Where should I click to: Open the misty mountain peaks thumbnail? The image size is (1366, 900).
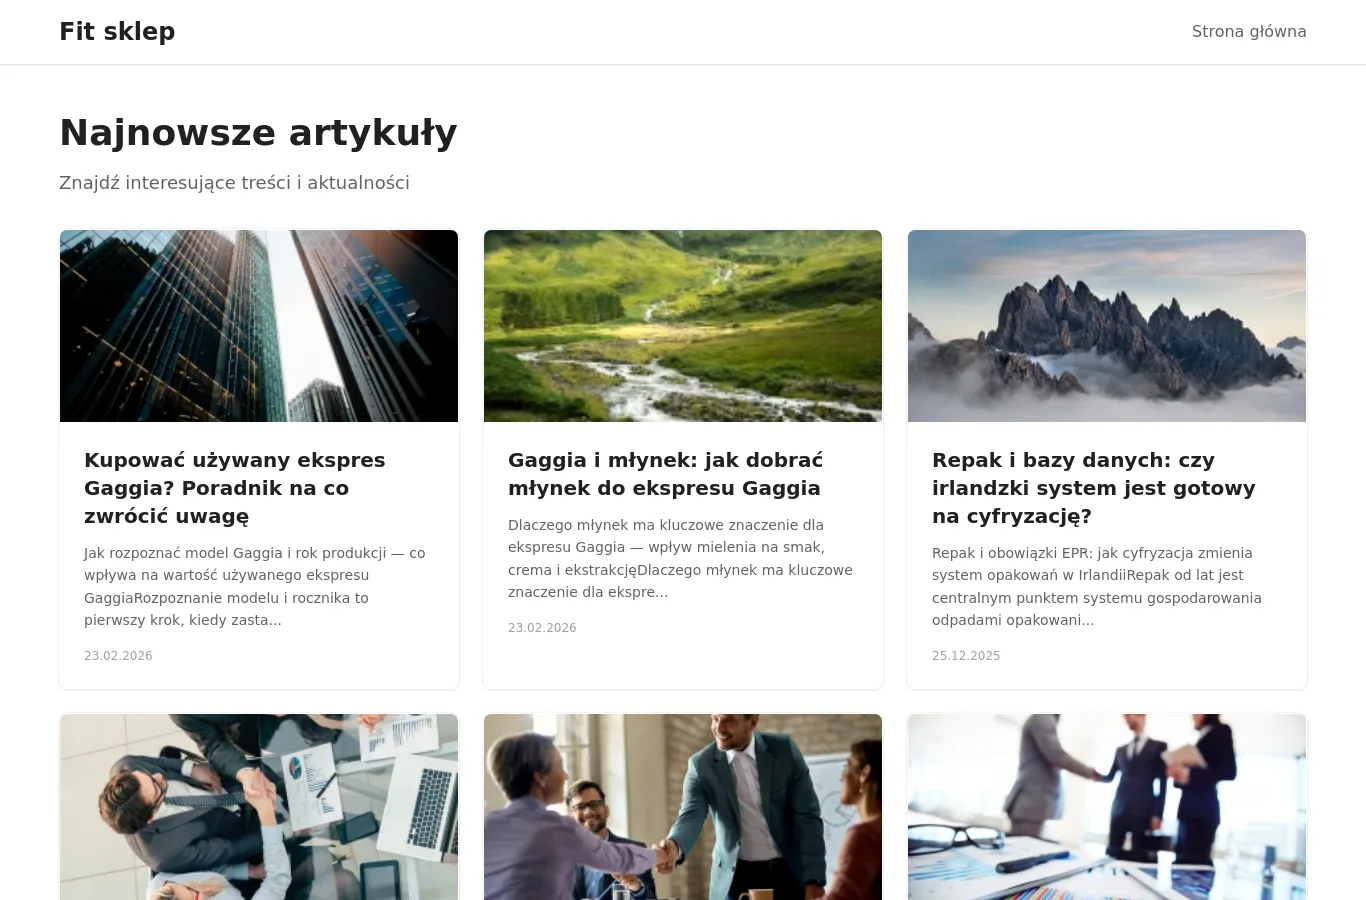click(1107, 326)
